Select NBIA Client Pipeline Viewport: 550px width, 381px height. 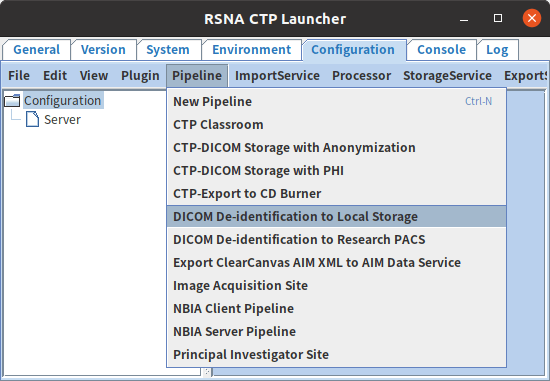(x=336, y=308)
